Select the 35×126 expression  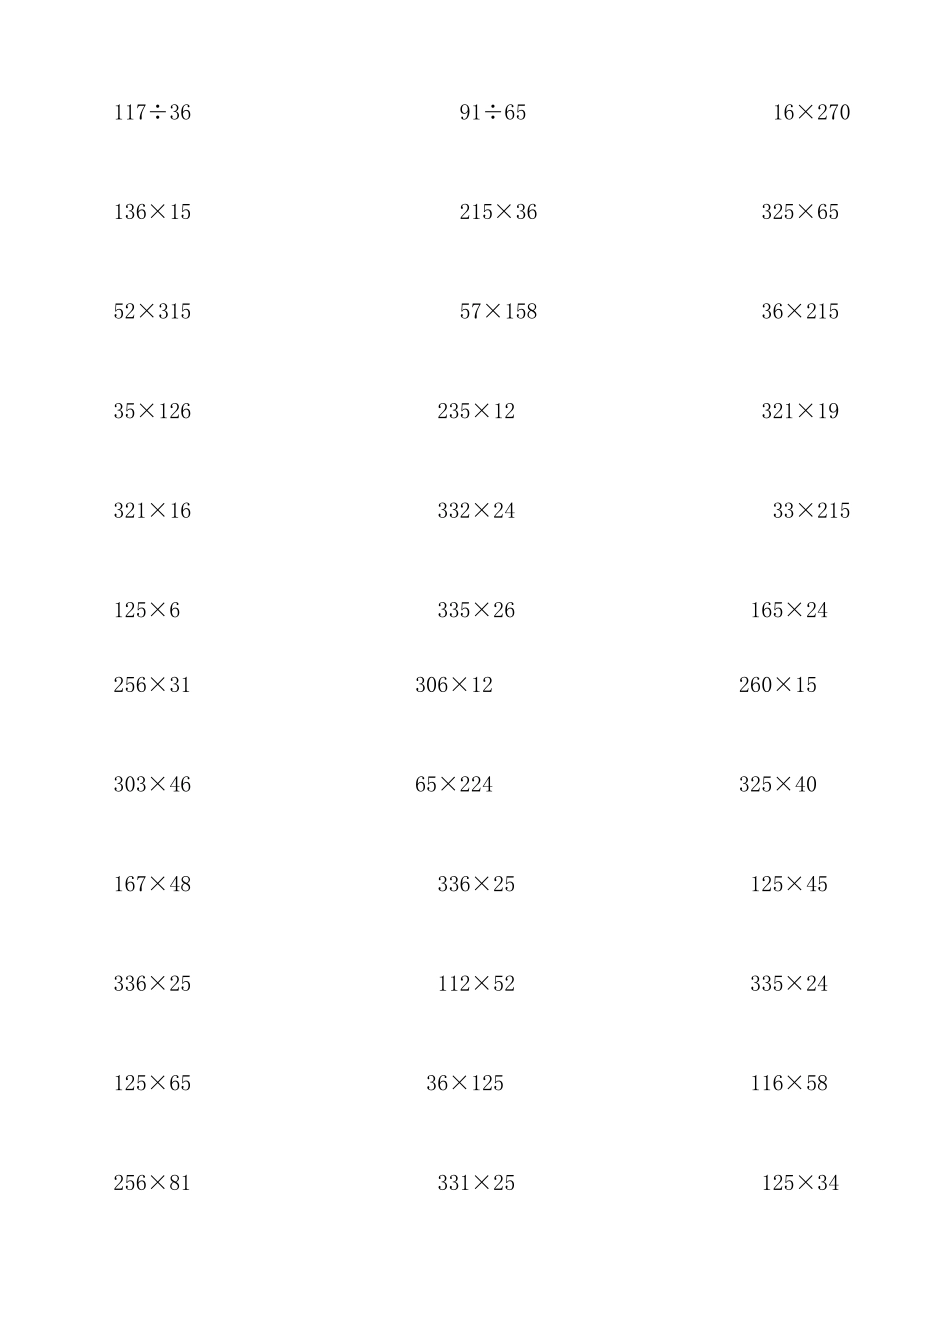152,411
